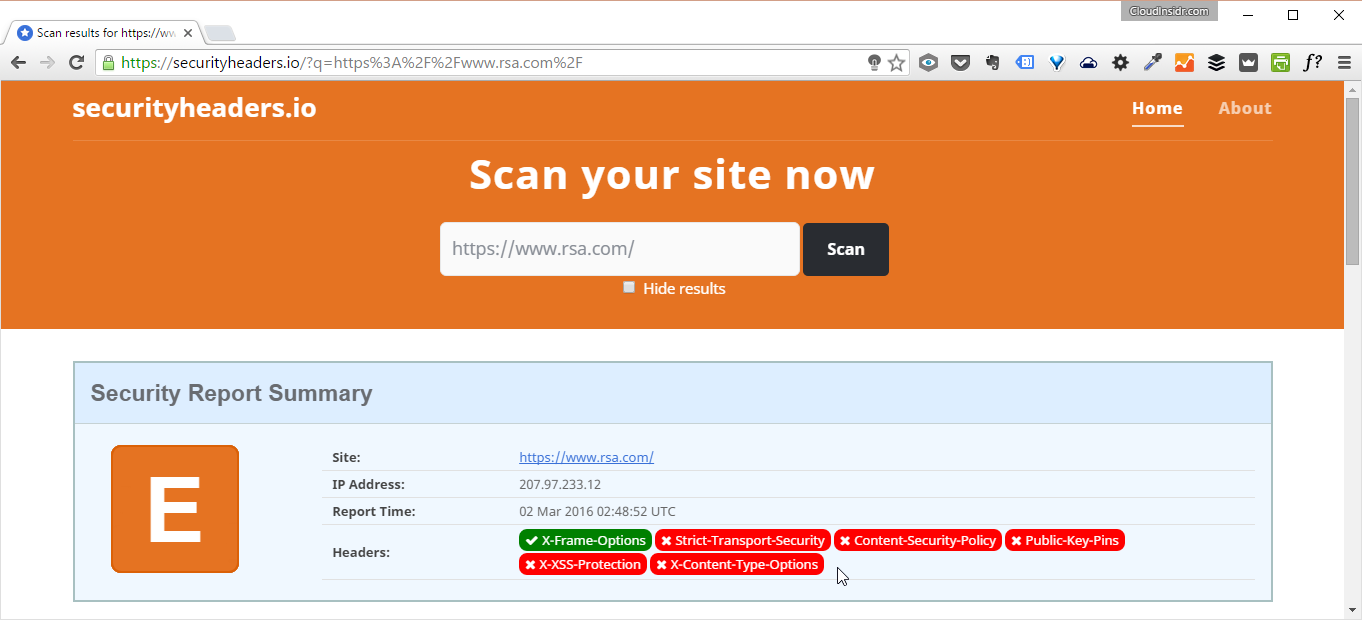1362x620 pixels.
Task: Open the Evernote elephant extension
Action: [x=992, y=63]
